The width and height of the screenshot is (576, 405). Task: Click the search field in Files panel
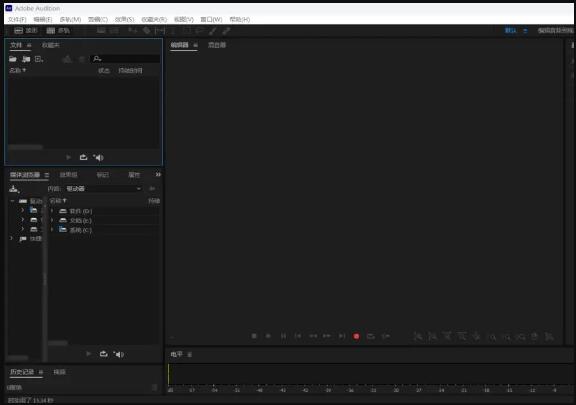125,59
